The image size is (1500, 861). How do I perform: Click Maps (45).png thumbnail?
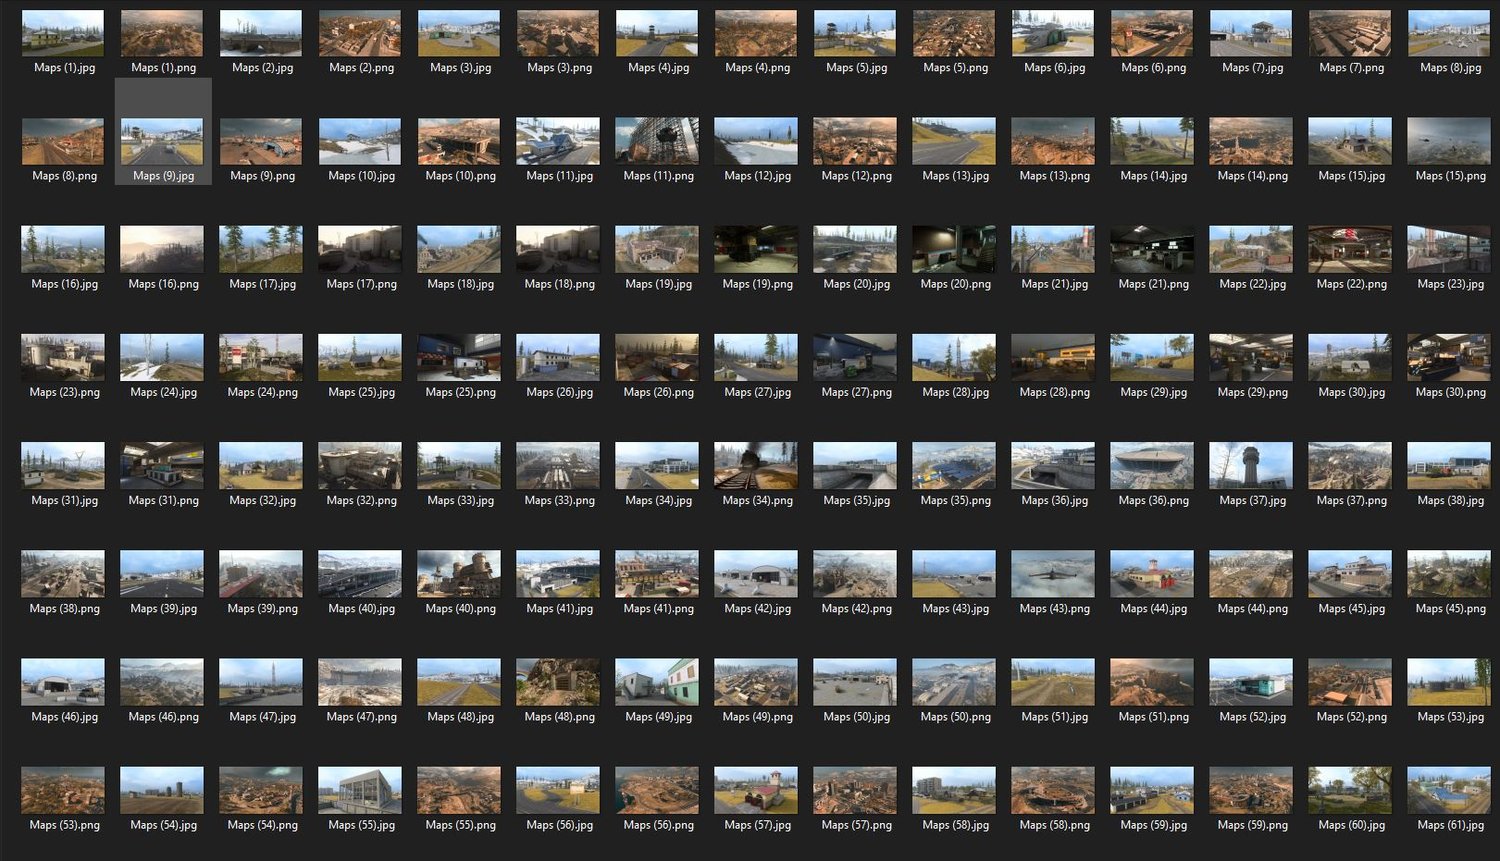[1449, 573]
